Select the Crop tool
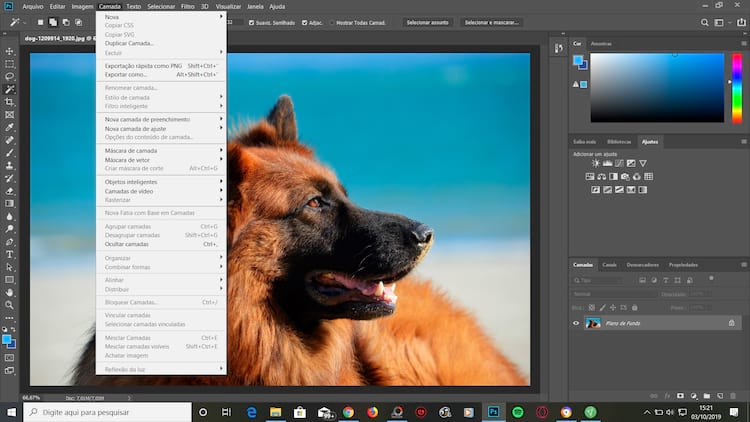 coord(10,102)
